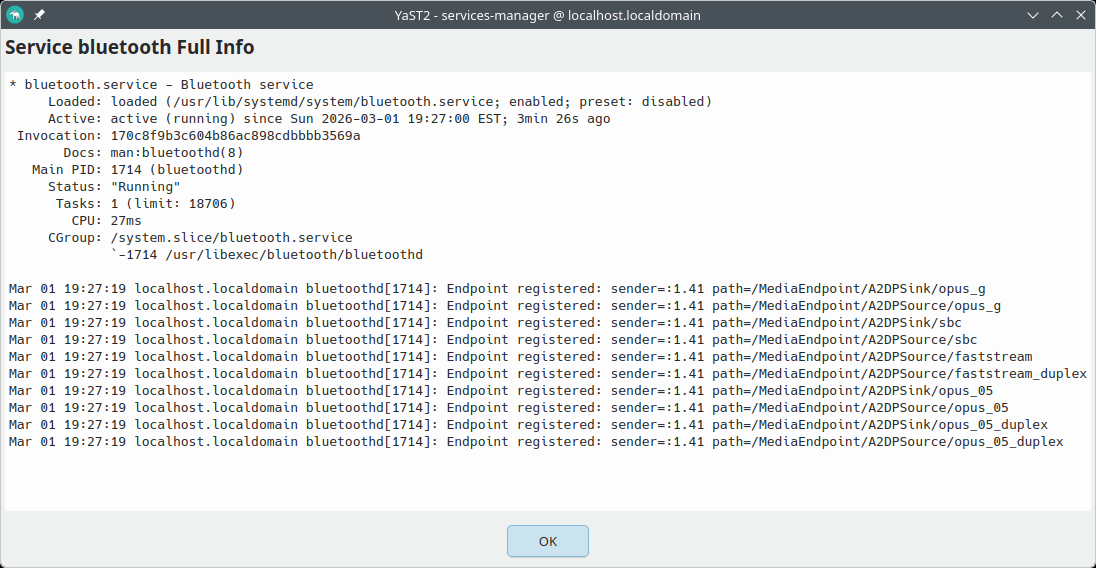
Task: Click the CPU 27ms value
Action: click(x=126, y=221)
